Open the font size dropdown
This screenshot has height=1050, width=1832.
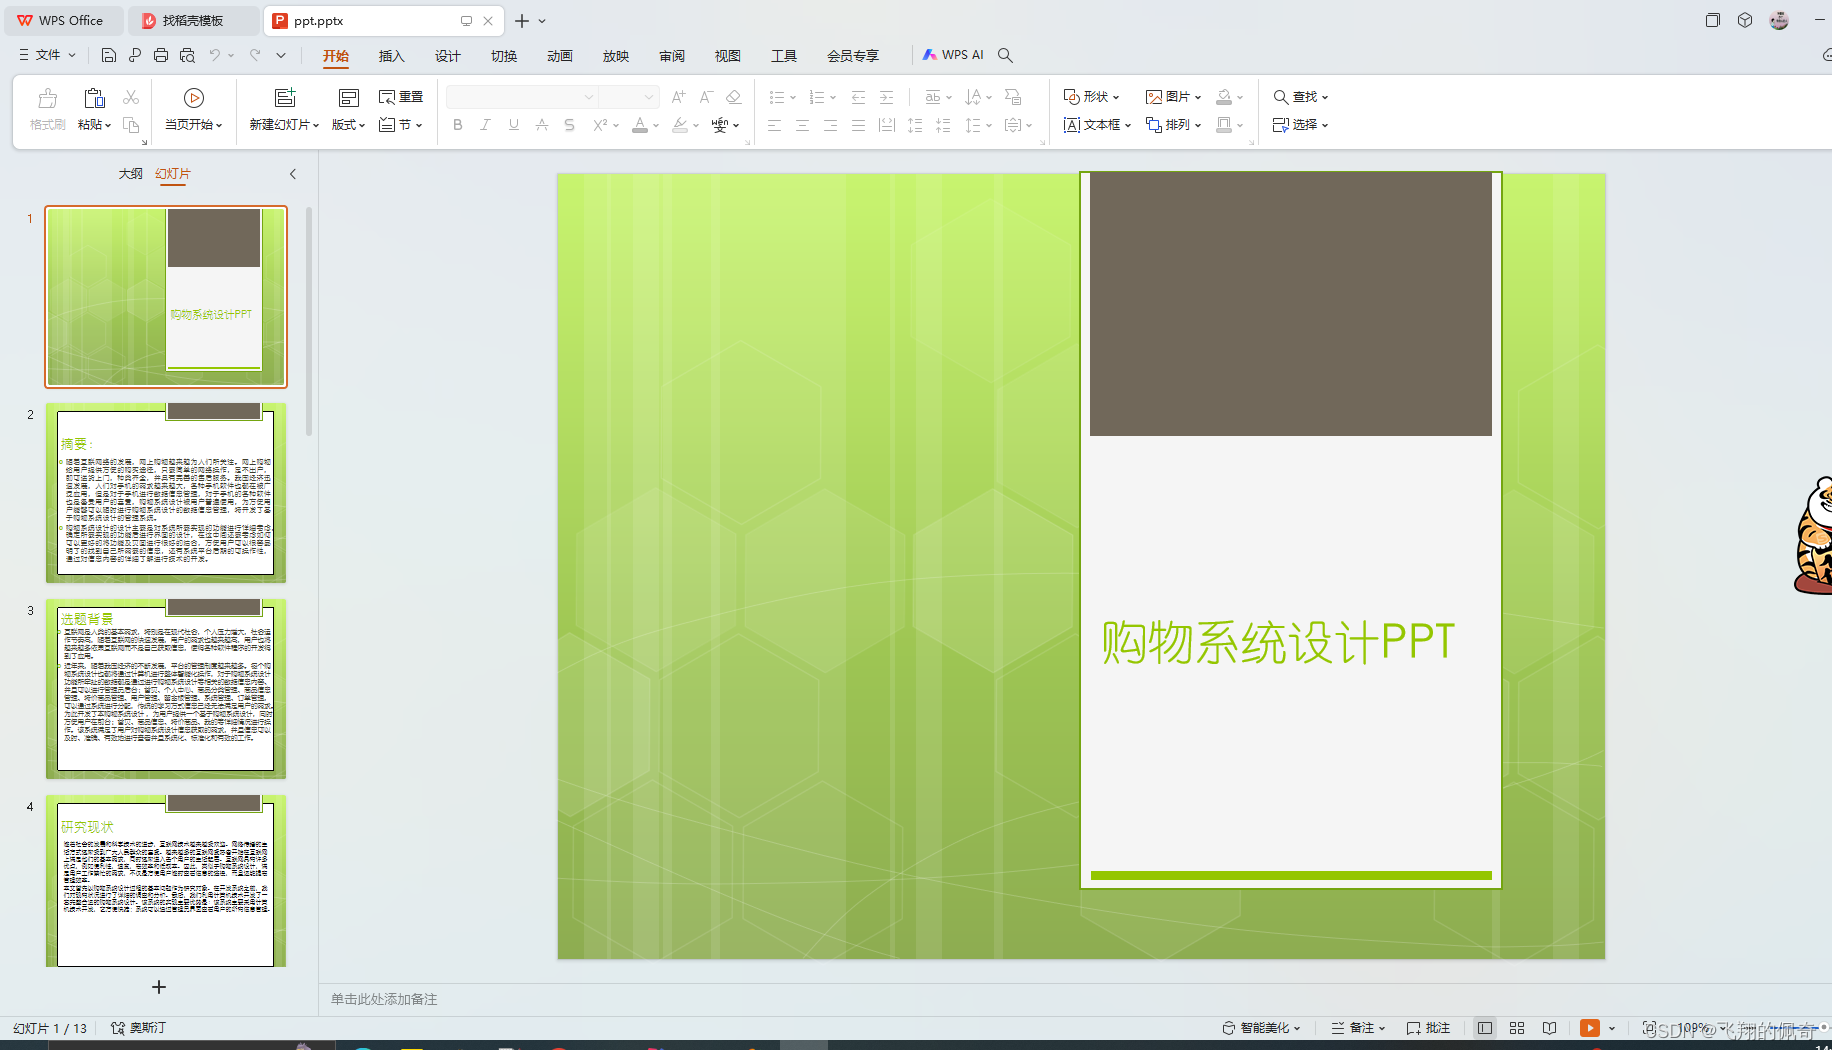click(649, 97)
